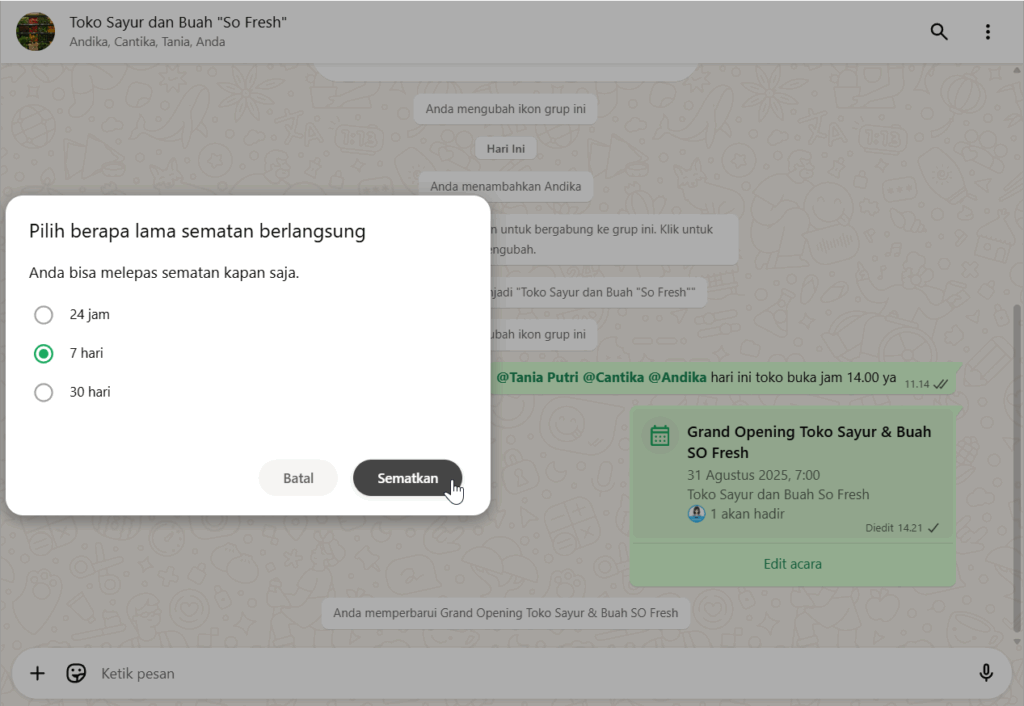Click the Ketik pesan message field
1024x706 pixels.
tap(500, 673)
